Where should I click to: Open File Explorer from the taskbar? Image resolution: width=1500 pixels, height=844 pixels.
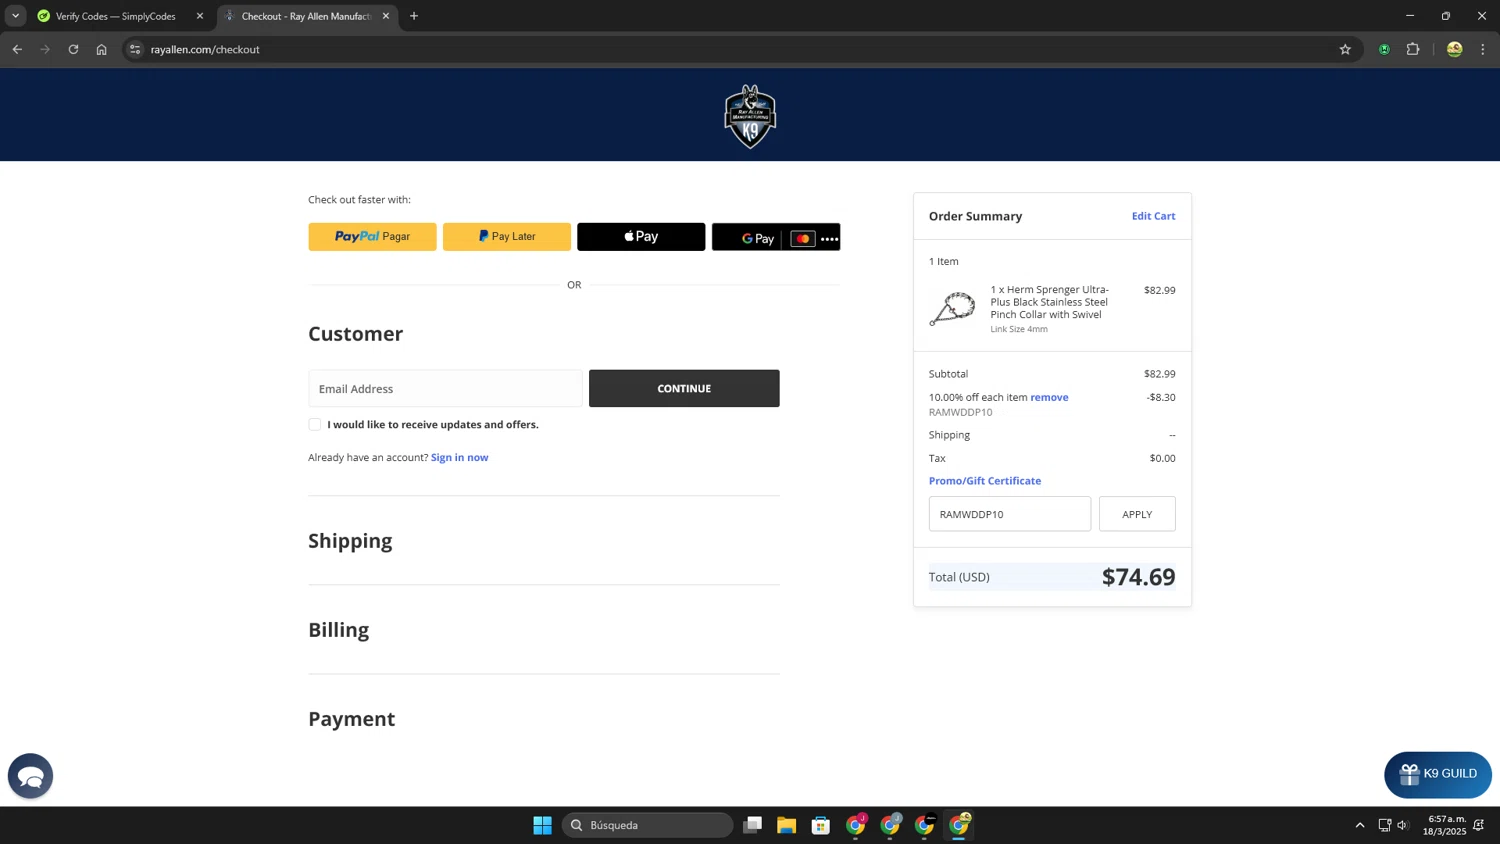(x=787, y=825)
